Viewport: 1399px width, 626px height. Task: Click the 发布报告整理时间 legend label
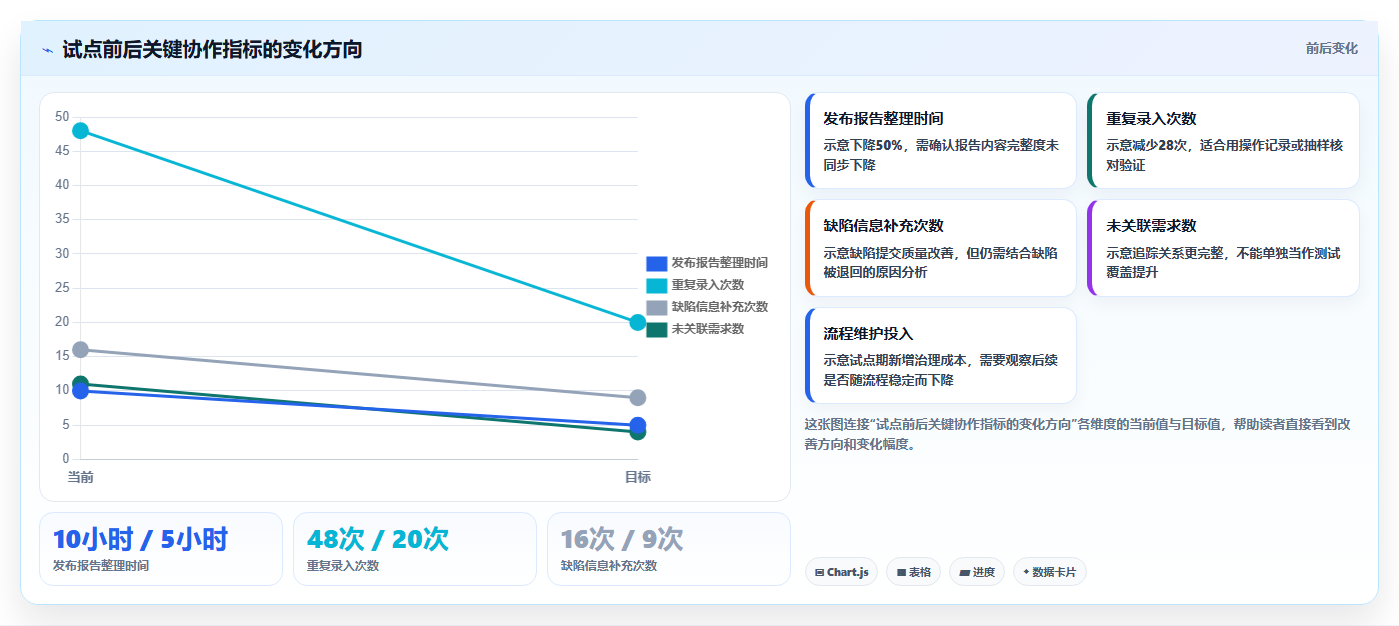click(719, 263)
